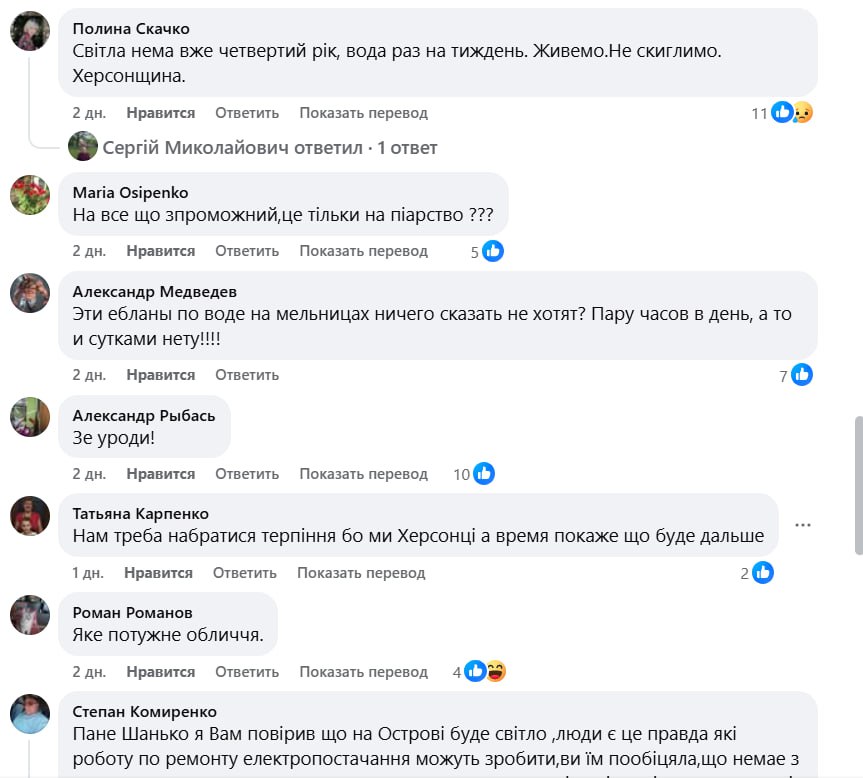Reply to Татьяна Карпенко's comment

[x=245, y=573]
